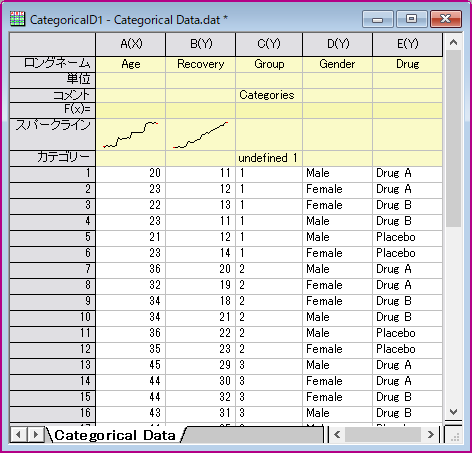
Task: Select row header 10
Action: point(53,318)
